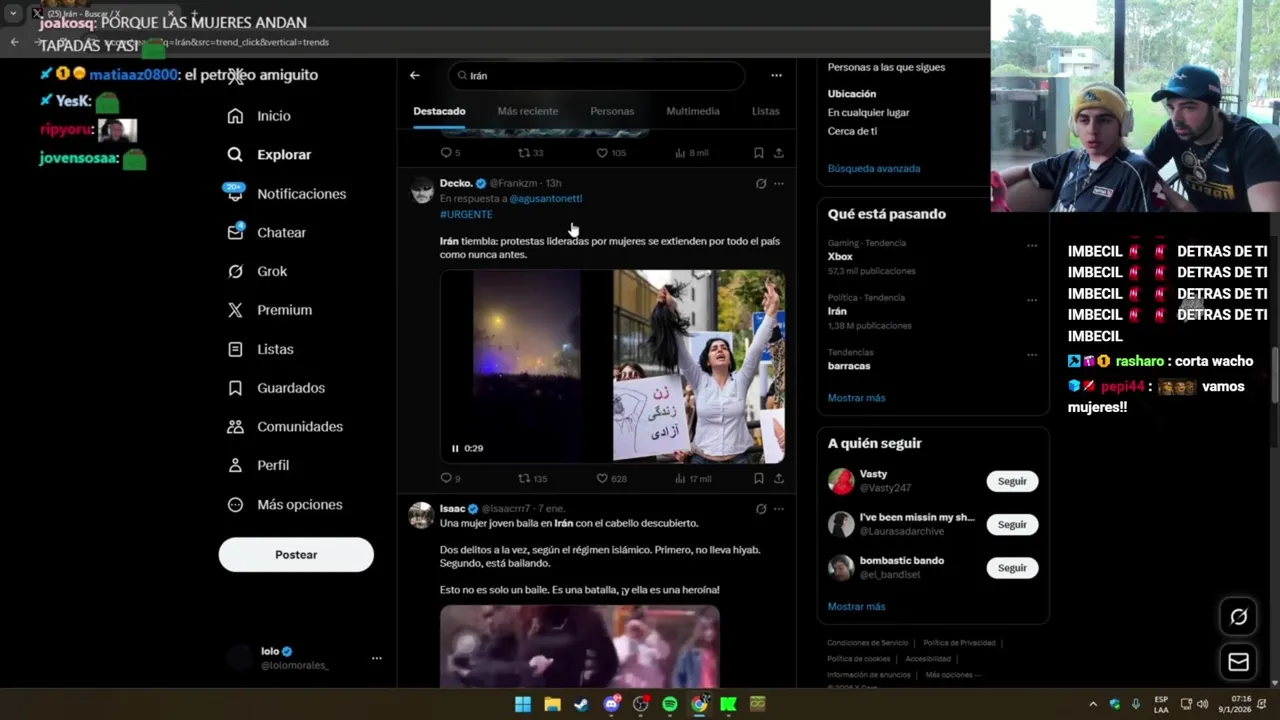1280x720 pixels.
Task: Click Grok icon on Decko's post
Action: point(761,184)
